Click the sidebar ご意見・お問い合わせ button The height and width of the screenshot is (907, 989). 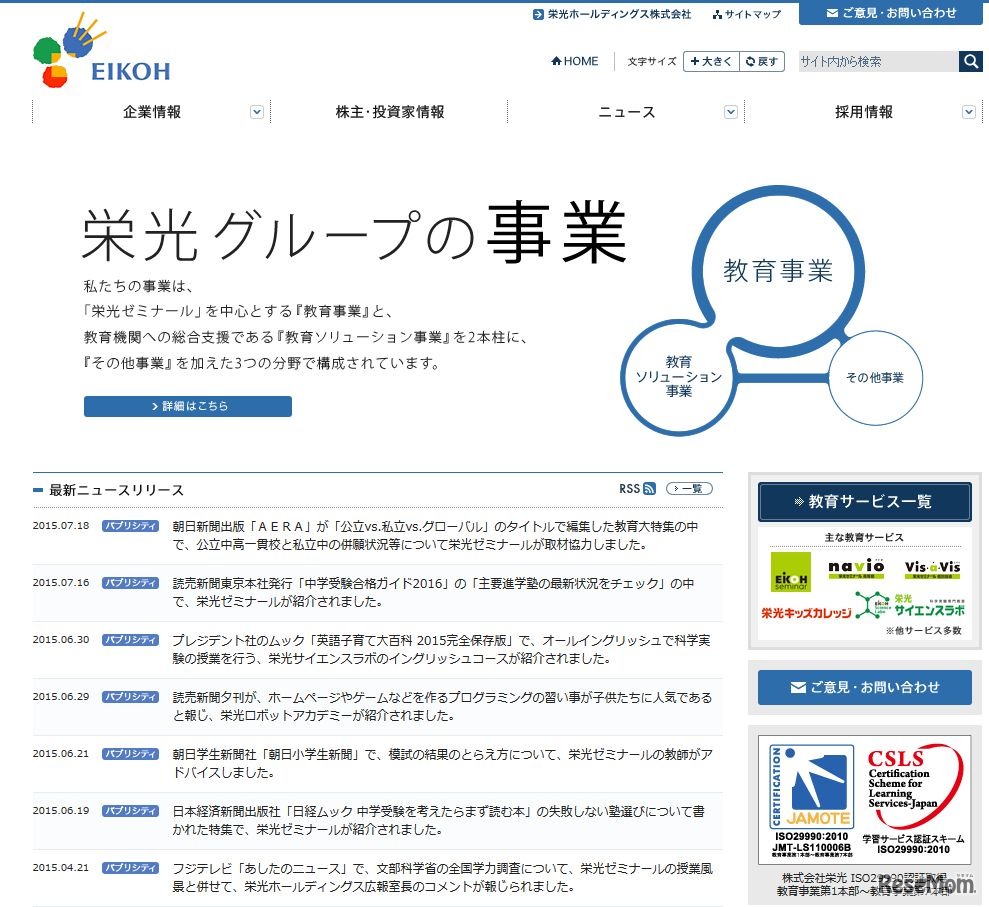(x=864, y=687)
